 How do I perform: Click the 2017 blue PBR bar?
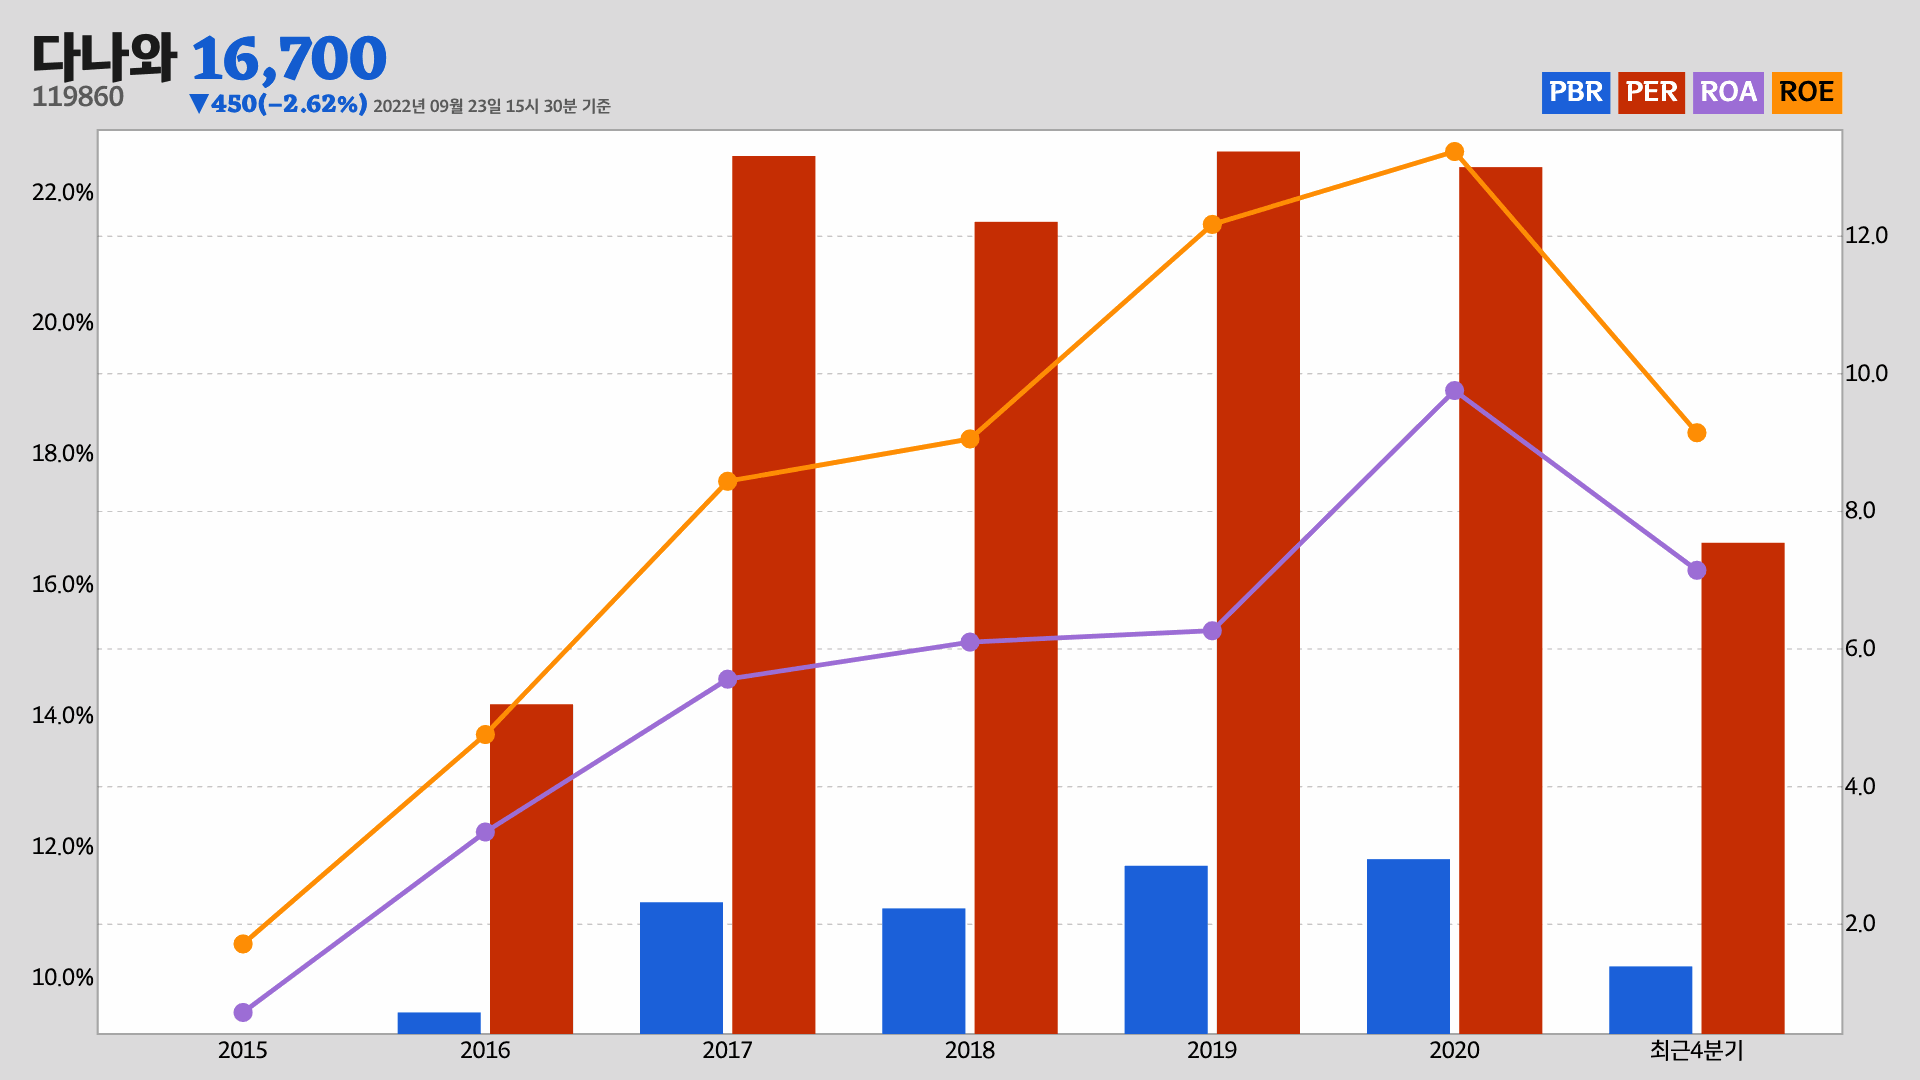681,968
